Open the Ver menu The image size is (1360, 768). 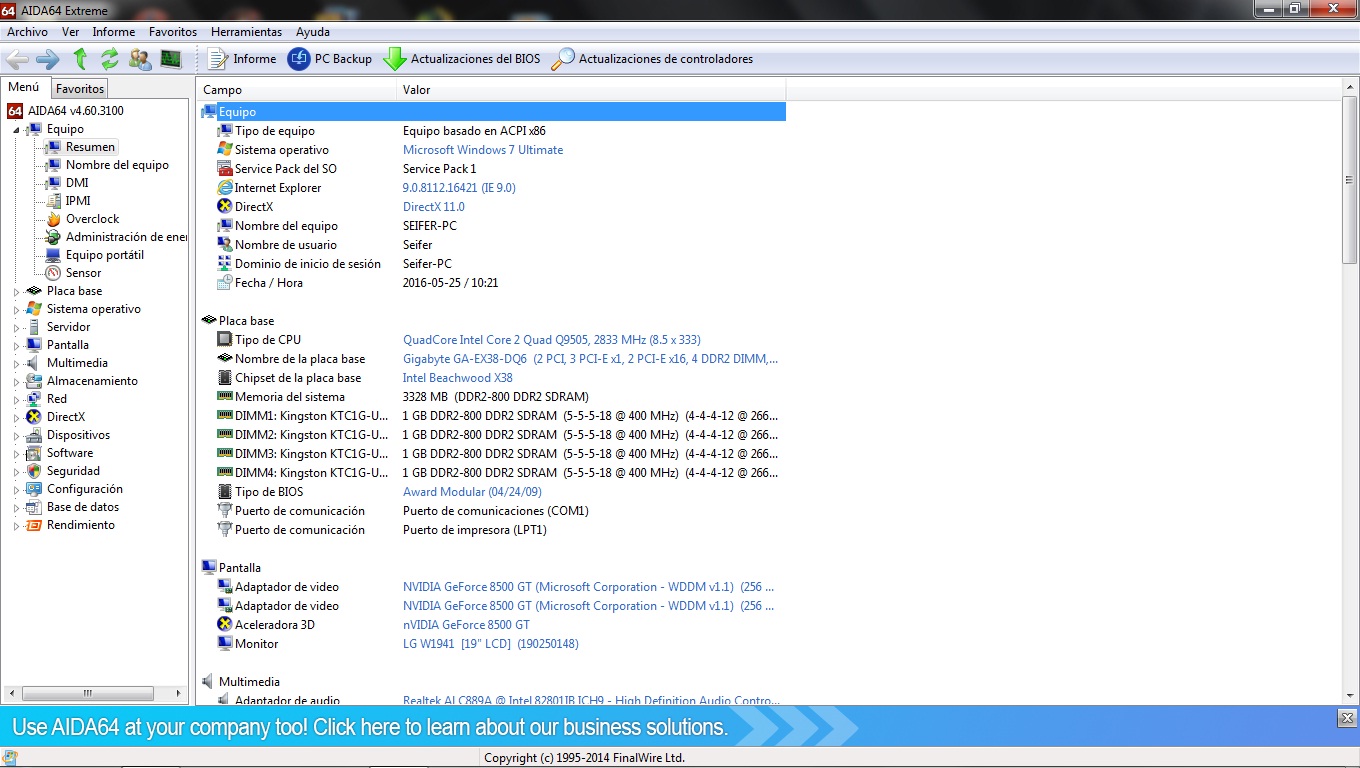(70, 32)
